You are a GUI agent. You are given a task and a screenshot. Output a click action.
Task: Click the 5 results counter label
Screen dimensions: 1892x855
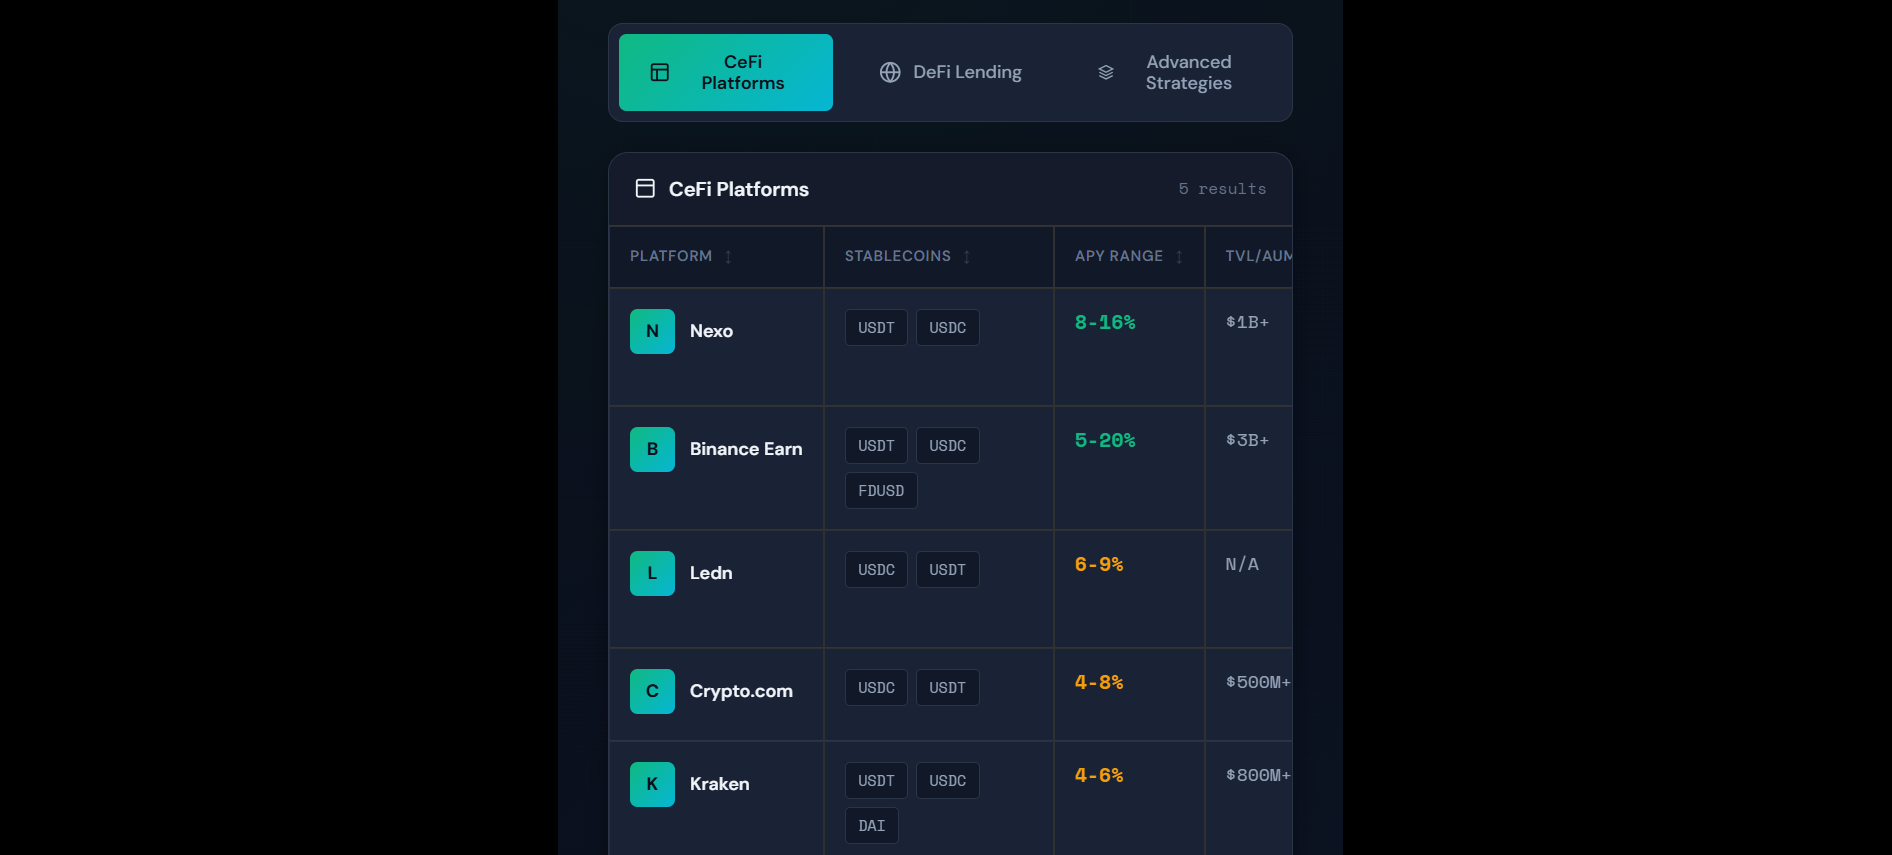pos(1222,188)
